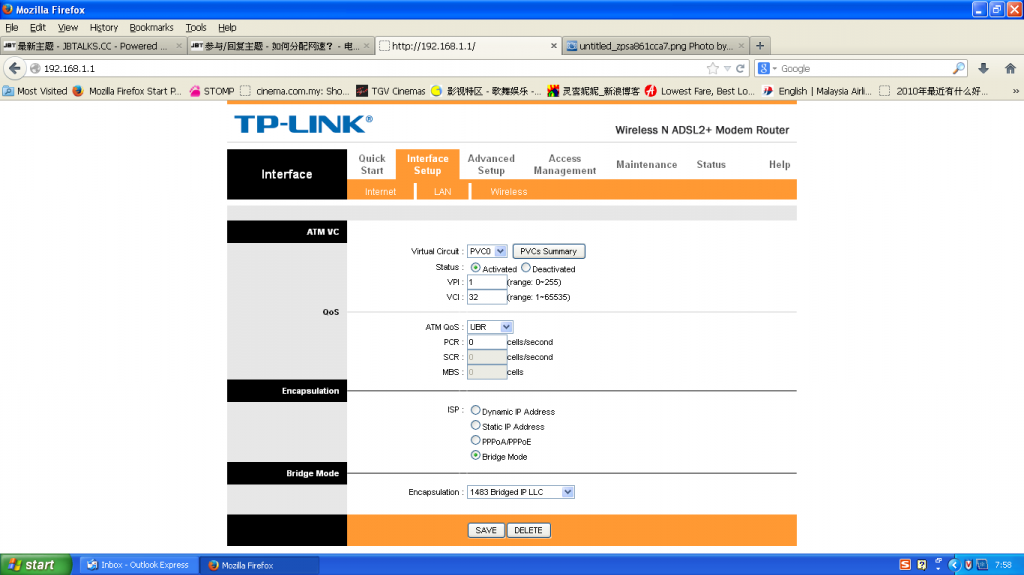
Task: Open the Bookmarks menu
Action: click(151, 27)
